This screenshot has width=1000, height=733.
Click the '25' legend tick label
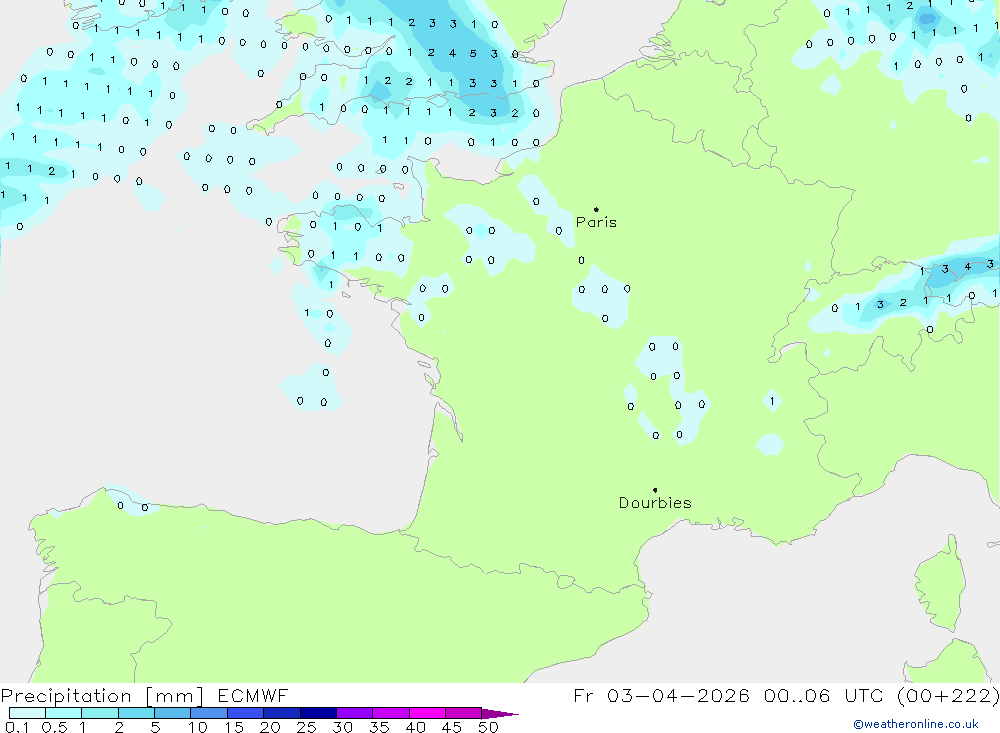[x=306, y=727]
